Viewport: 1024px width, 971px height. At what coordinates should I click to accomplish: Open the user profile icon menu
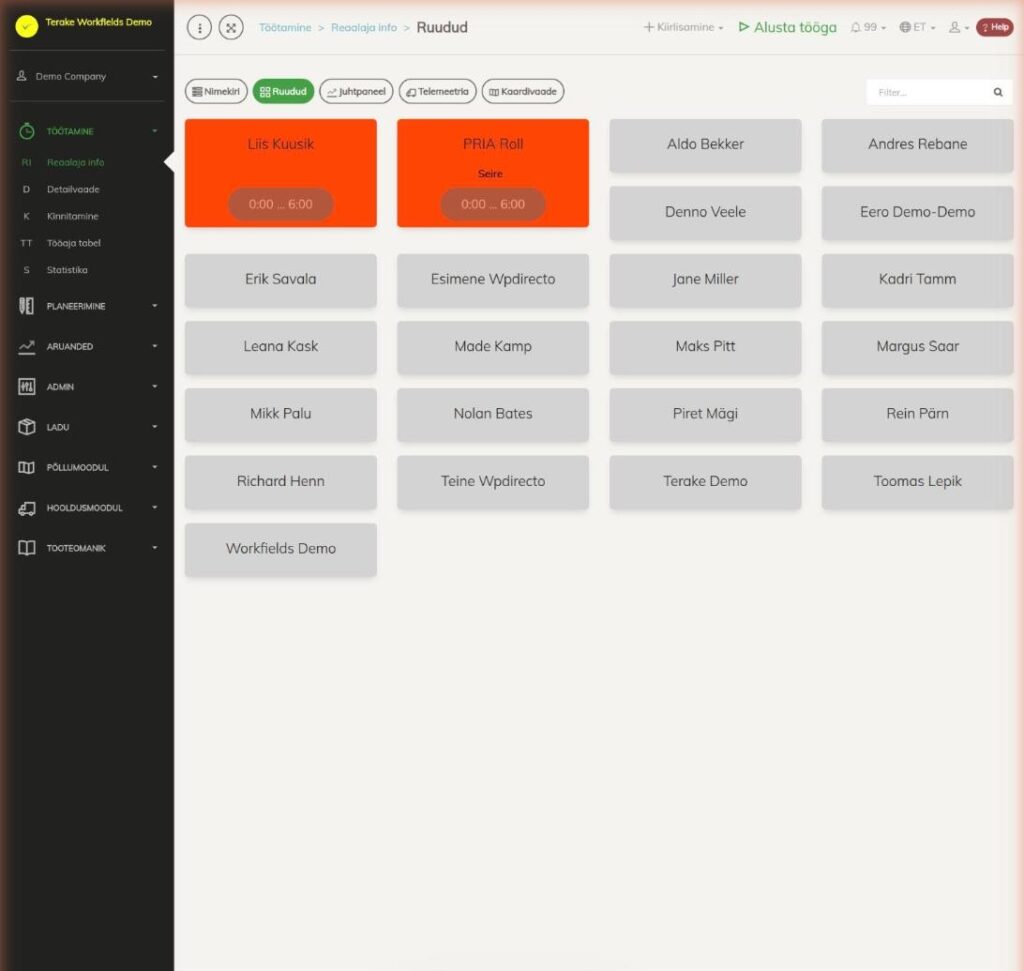pyautogui.click(x=958, y=27)
